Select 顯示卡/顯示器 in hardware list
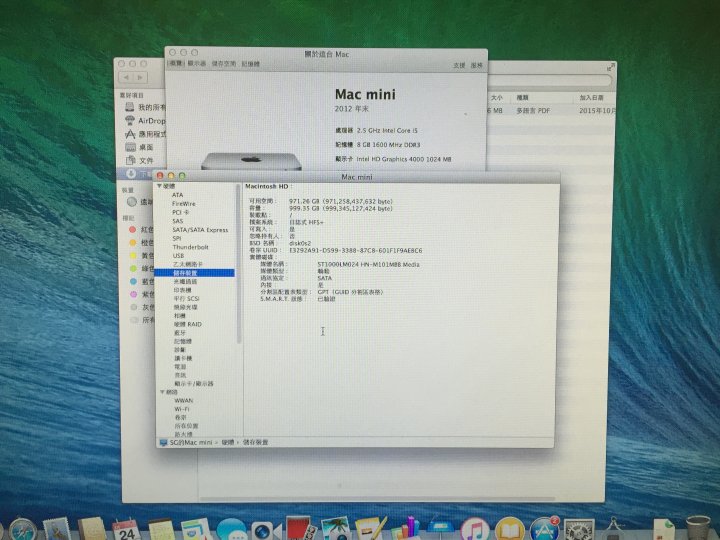 click(195, 384)
